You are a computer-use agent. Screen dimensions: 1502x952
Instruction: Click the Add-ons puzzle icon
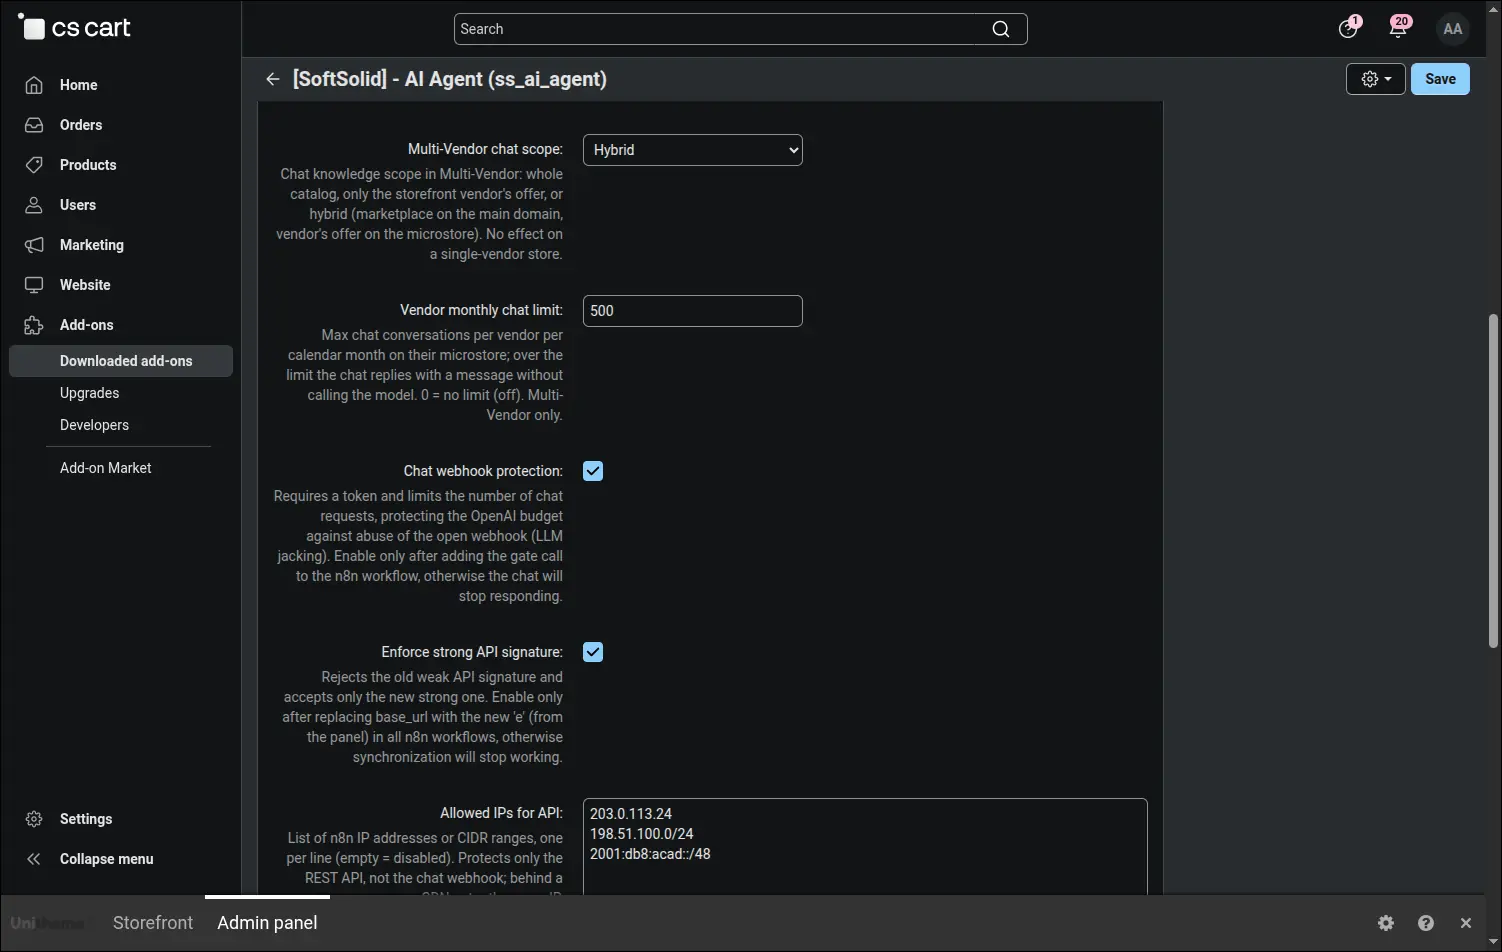coord(34,325)
